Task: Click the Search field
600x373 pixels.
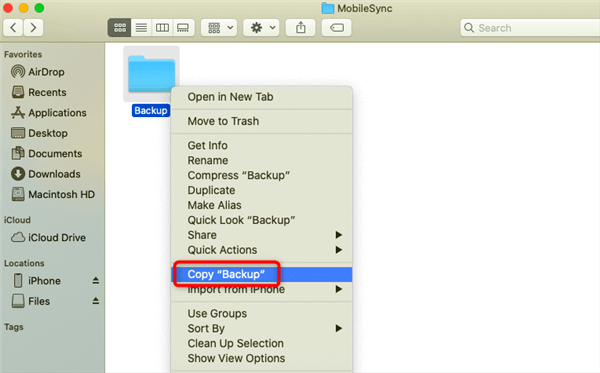Action: tap(530, 28)
